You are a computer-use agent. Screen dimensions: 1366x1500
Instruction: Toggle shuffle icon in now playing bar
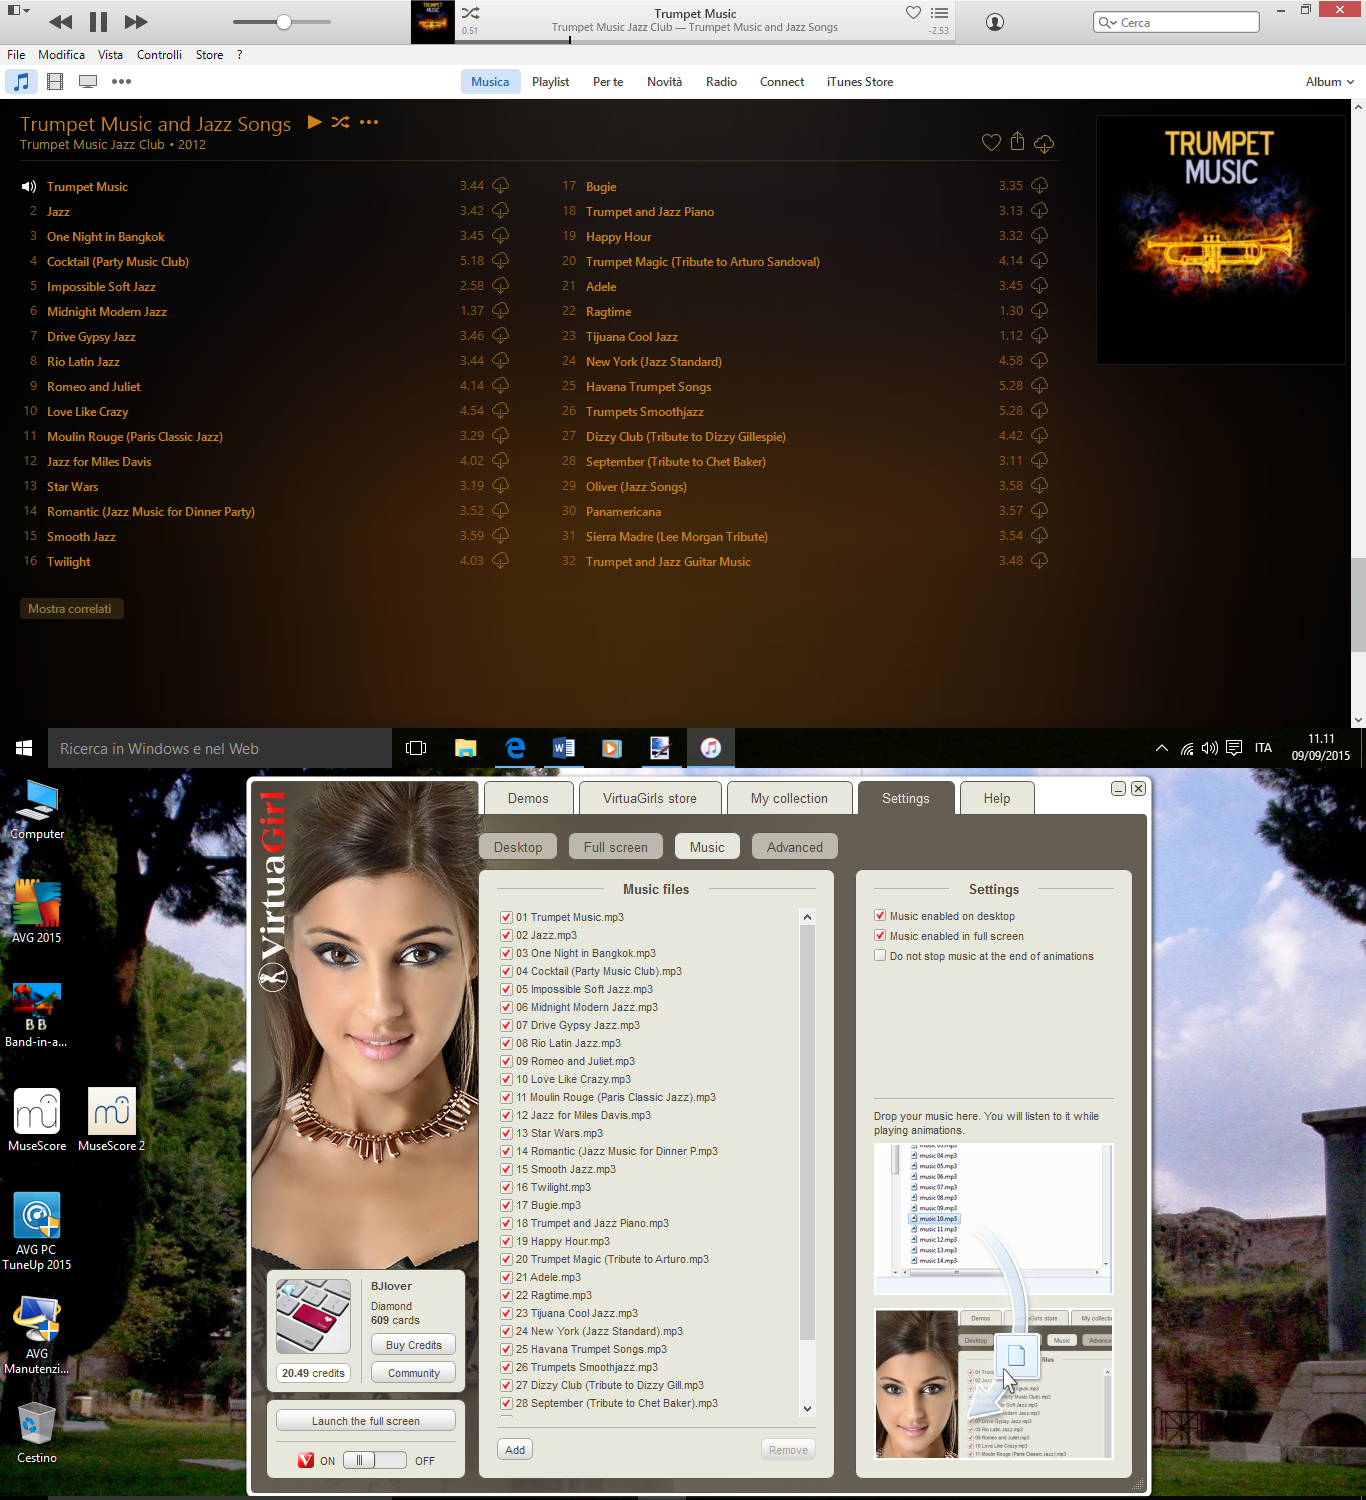[470, 13]
